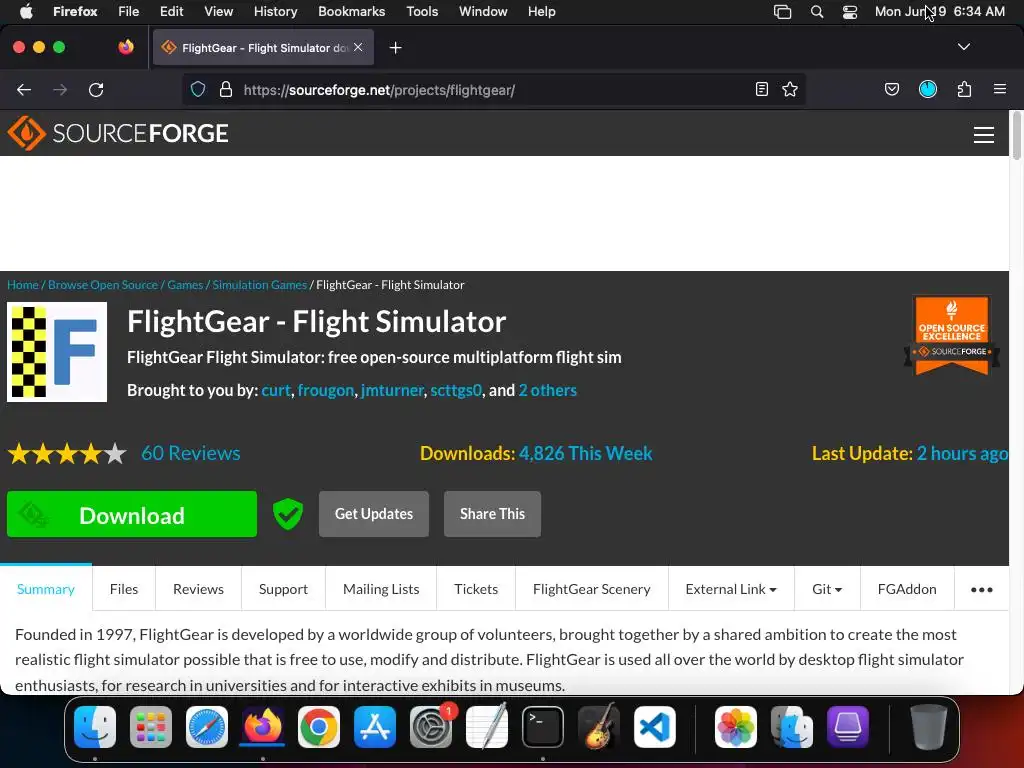
Task: Open Games breadcrumb link
Action: tap(185, 285)
